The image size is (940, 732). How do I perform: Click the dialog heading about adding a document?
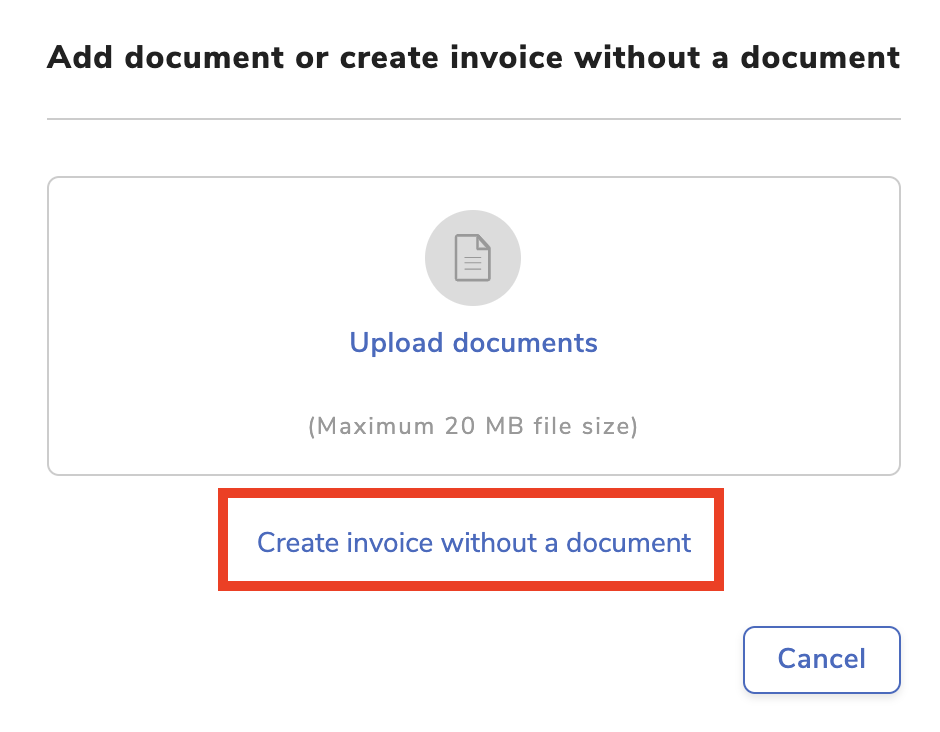click(x=474, y=58)
